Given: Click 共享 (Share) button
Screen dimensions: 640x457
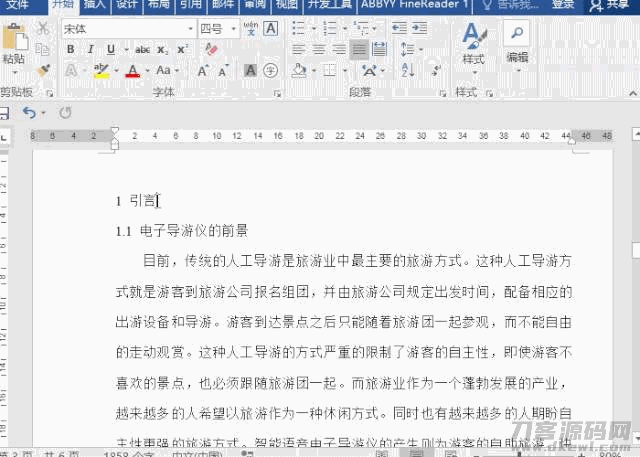Looking at the screenshot, I should pos(610,5).
